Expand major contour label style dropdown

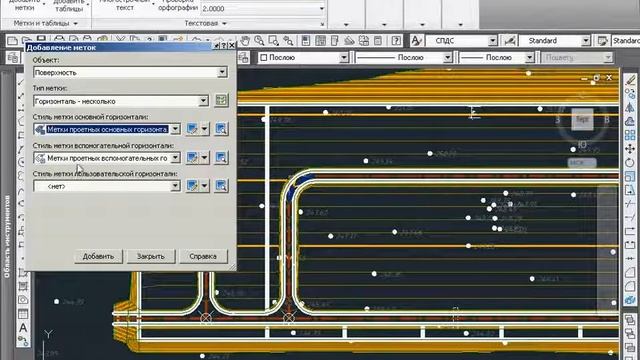(x=175, y=129)
